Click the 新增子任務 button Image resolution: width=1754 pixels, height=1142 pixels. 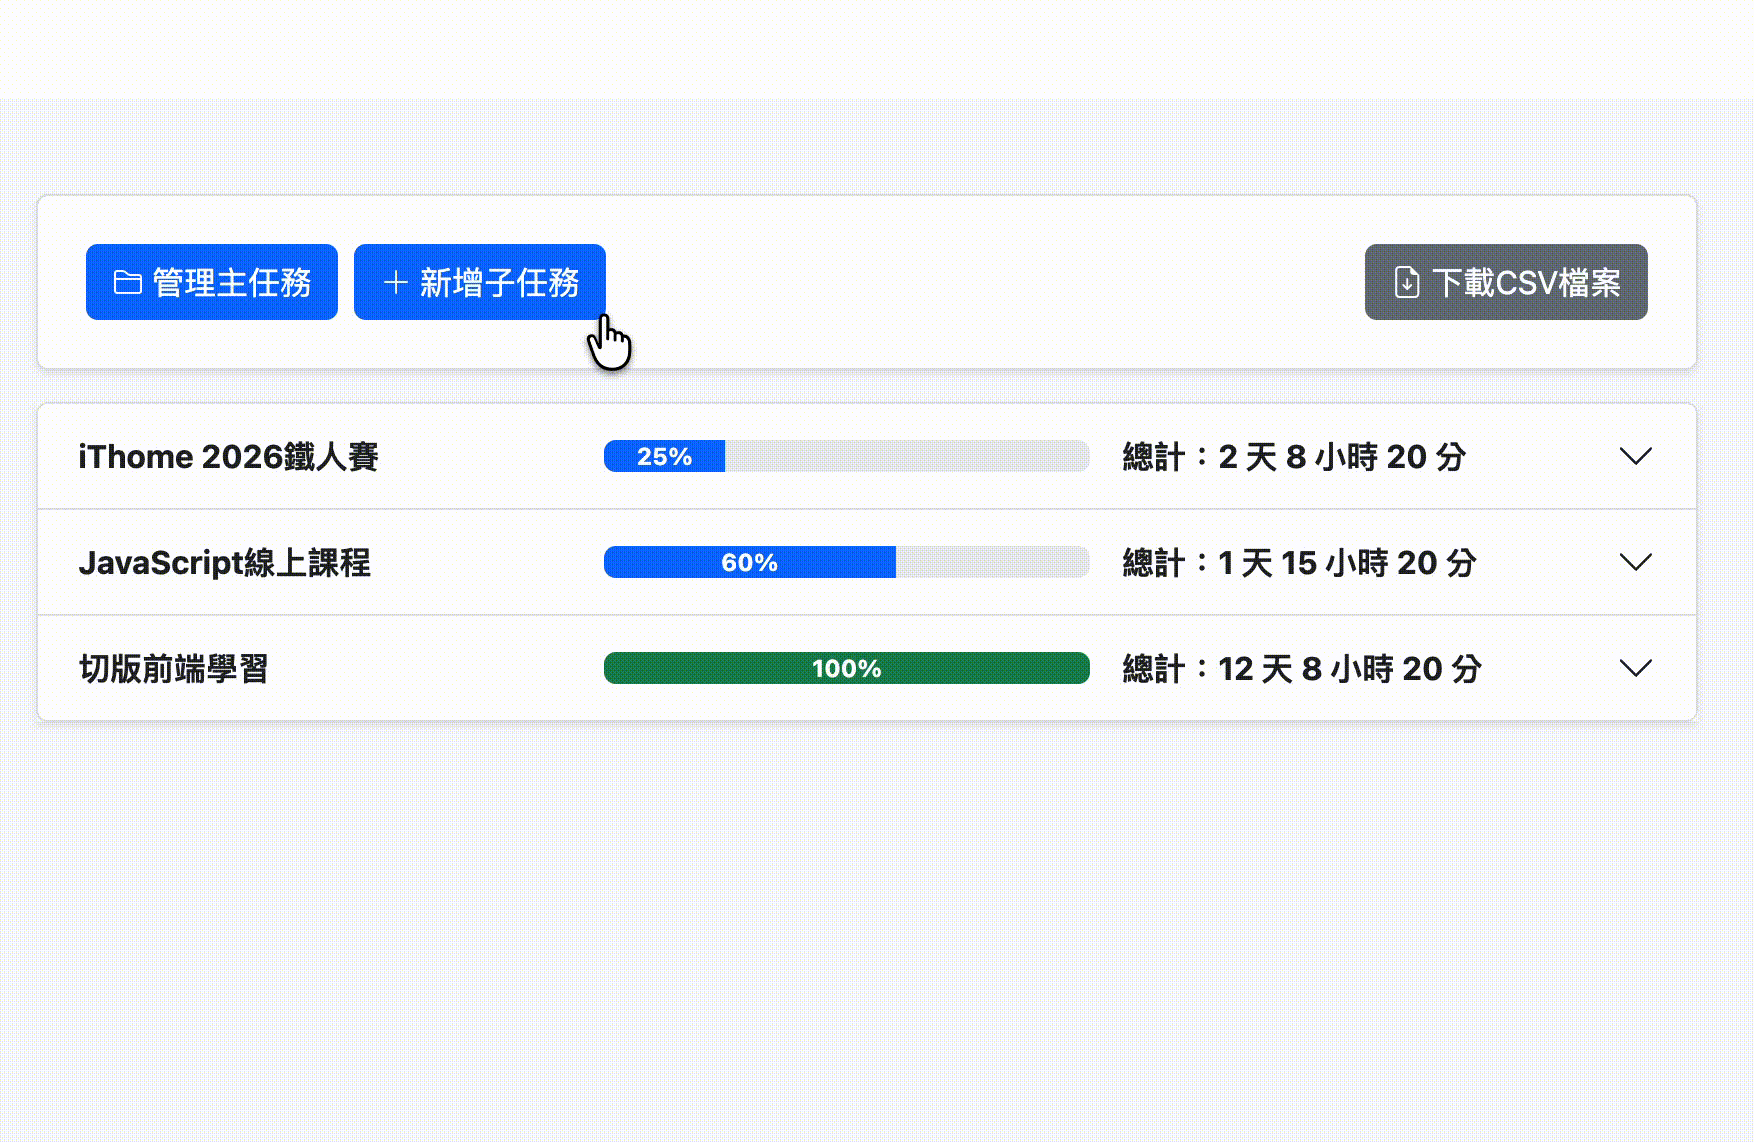coord(480,282)
